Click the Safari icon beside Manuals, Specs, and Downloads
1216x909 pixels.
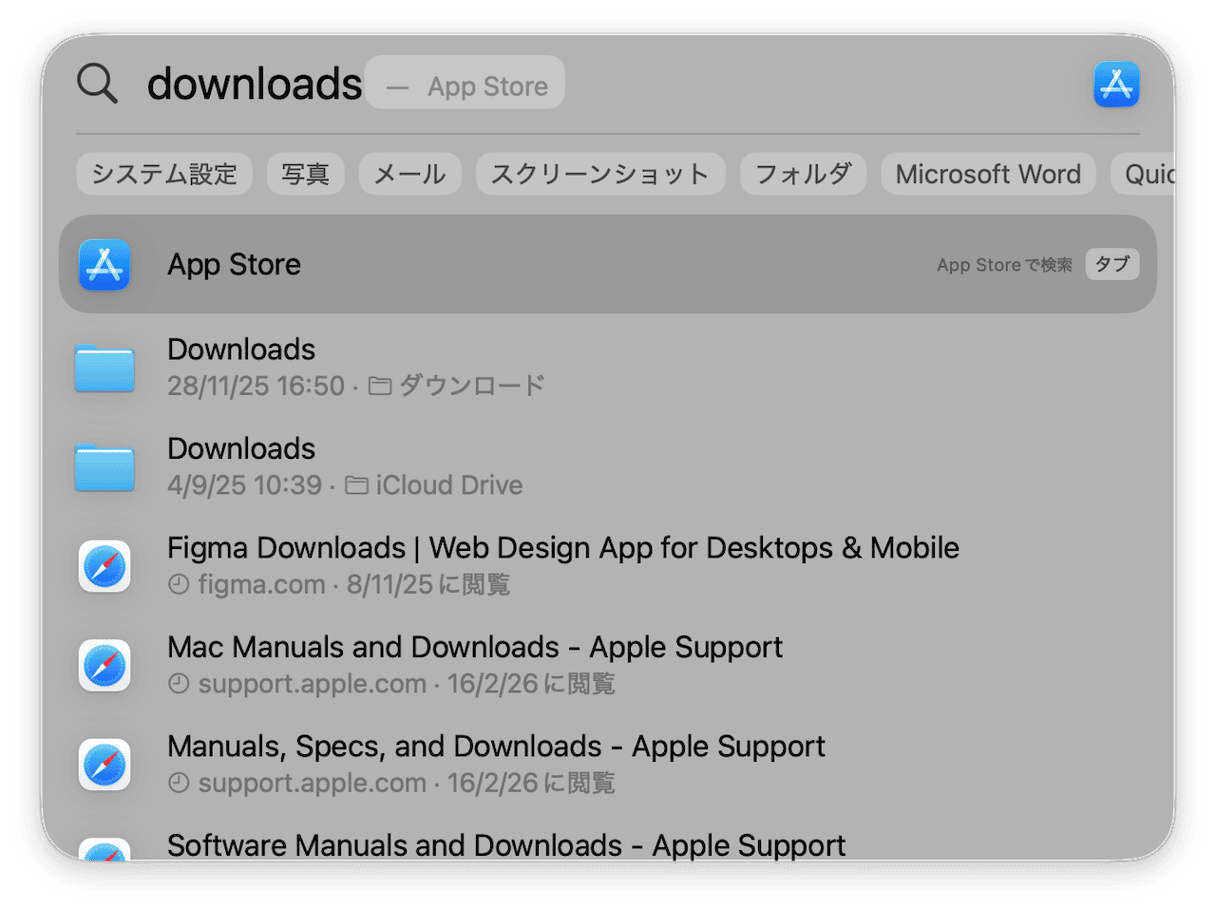coord(105,764)
